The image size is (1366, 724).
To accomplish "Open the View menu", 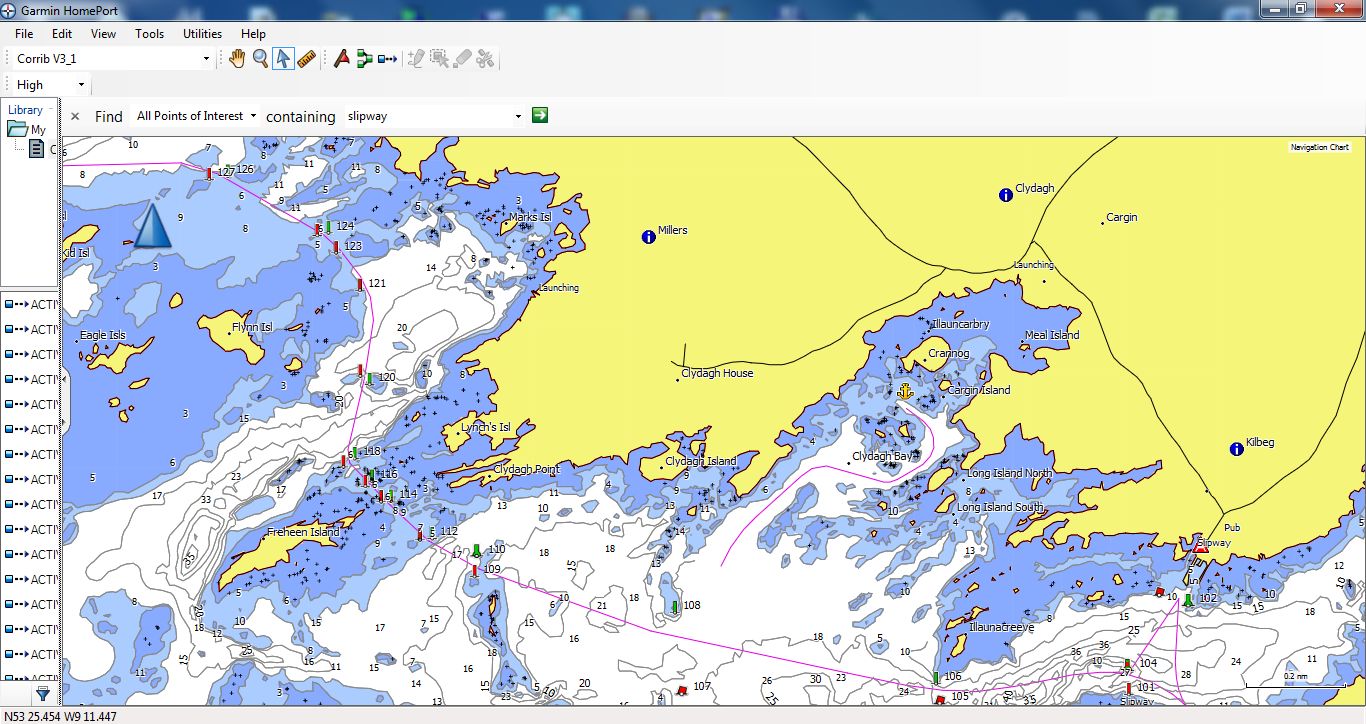I will click(103, 33).
